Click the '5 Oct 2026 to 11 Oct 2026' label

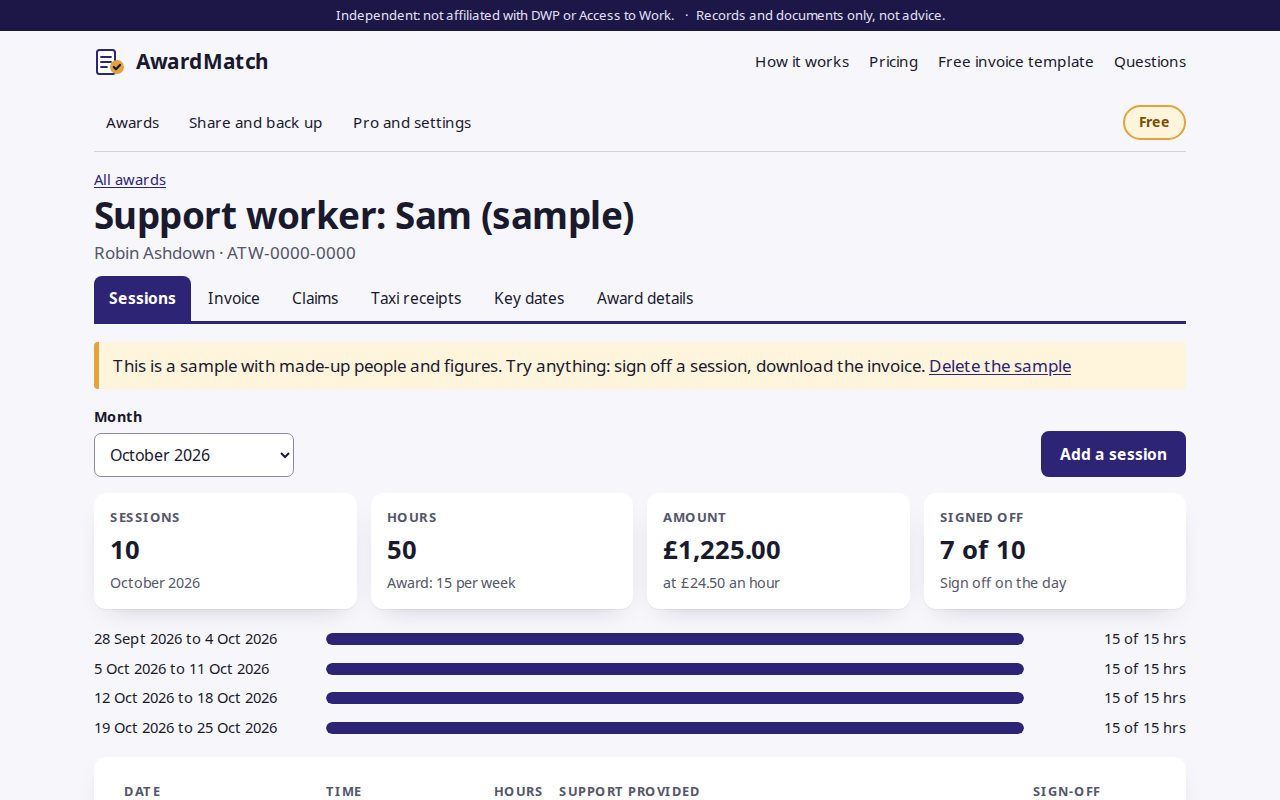tap(182, 669)
